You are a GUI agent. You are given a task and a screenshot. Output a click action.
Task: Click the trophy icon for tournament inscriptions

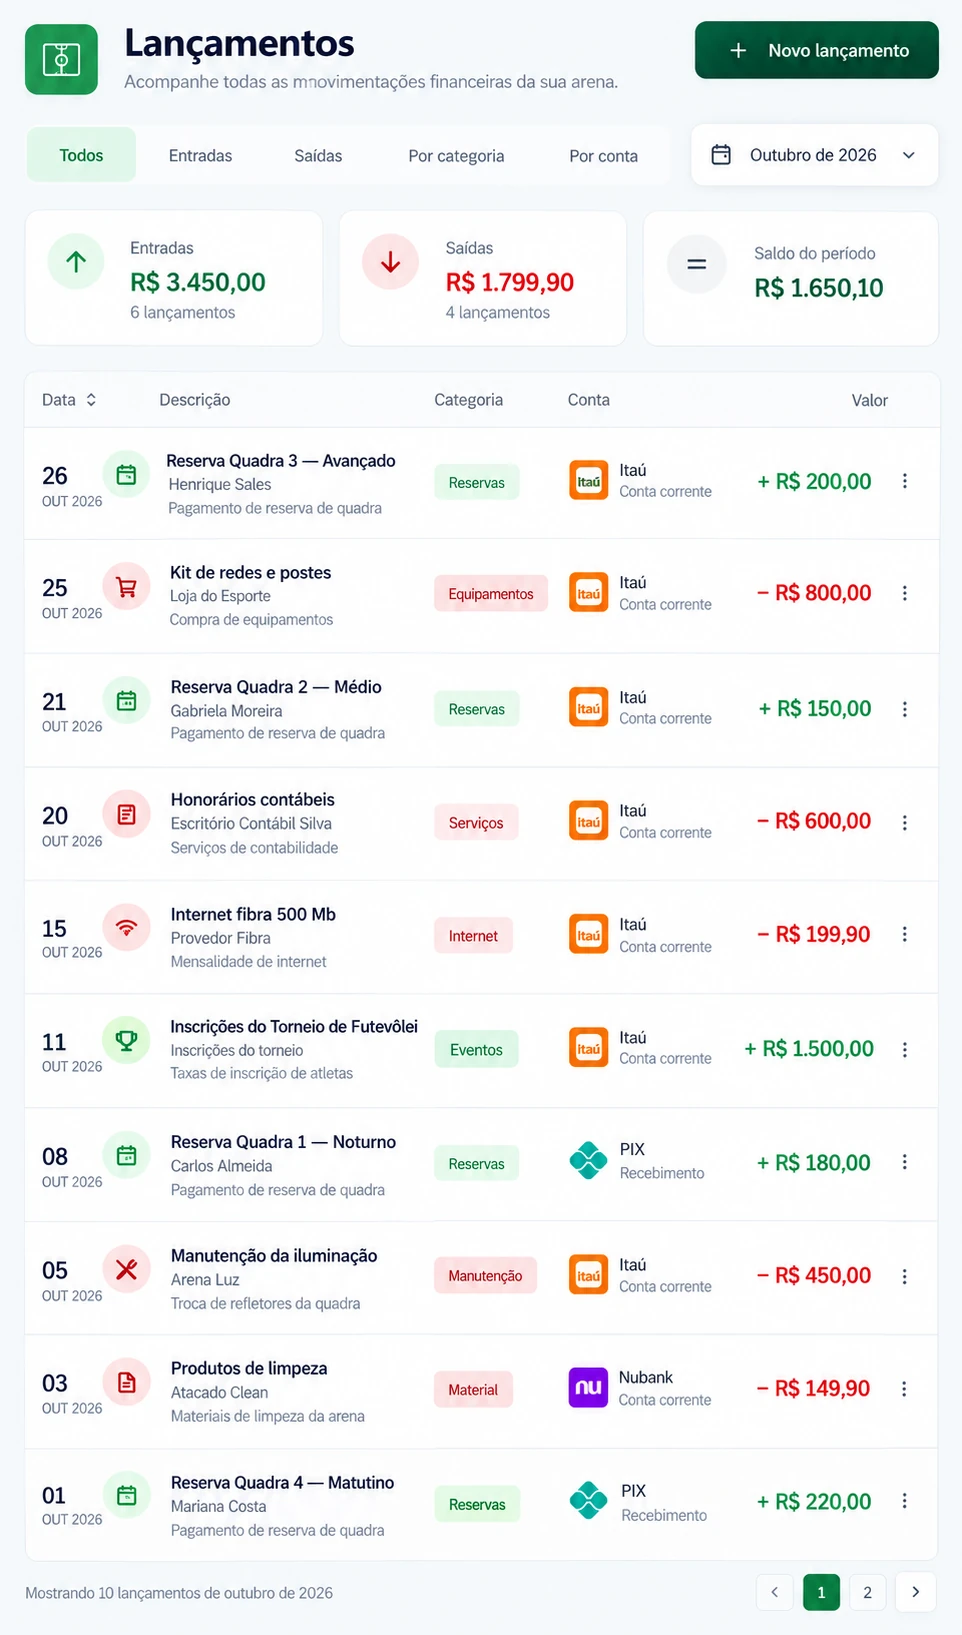pos(126,1041)
